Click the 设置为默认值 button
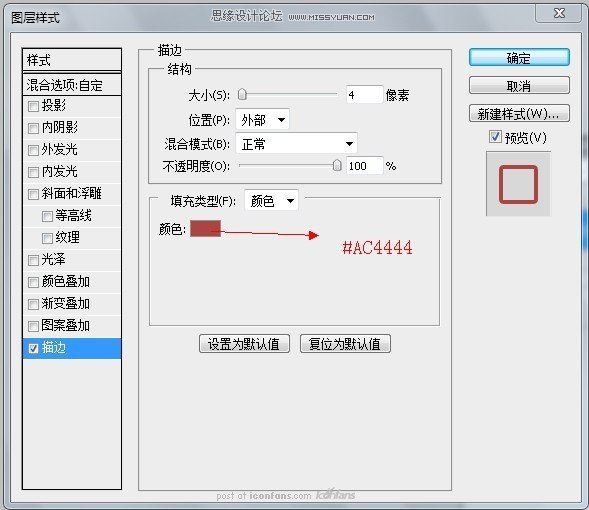 pyautogui.click(x=244, y=344)
